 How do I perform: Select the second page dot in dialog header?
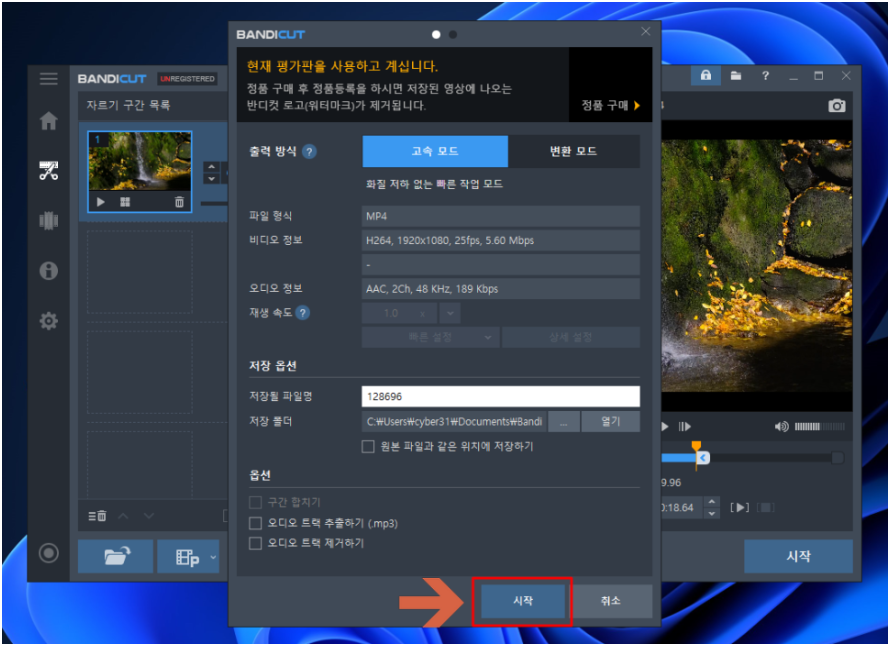453,35
